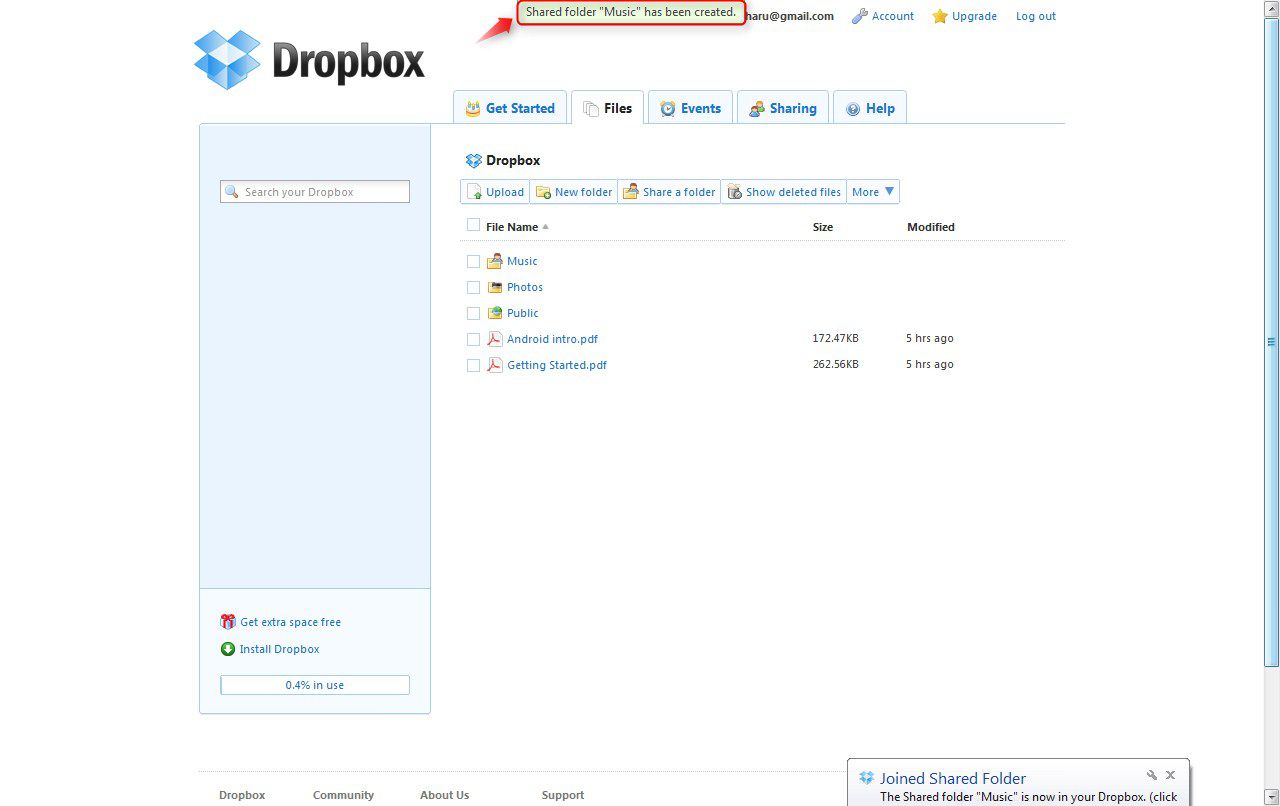
Task: Select the Android intro.pdf checkbox
Action: pyautogui.click(x=473, y=339)
